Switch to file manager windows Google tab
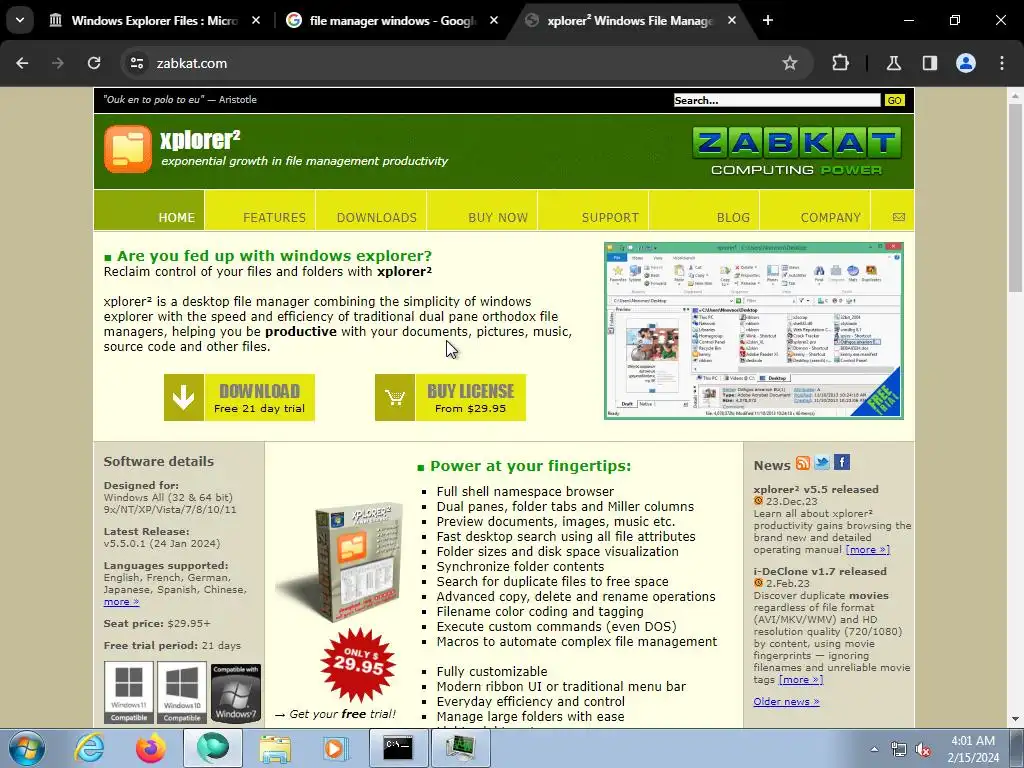This screenshot has height=768, width=1024. (392, 20)
